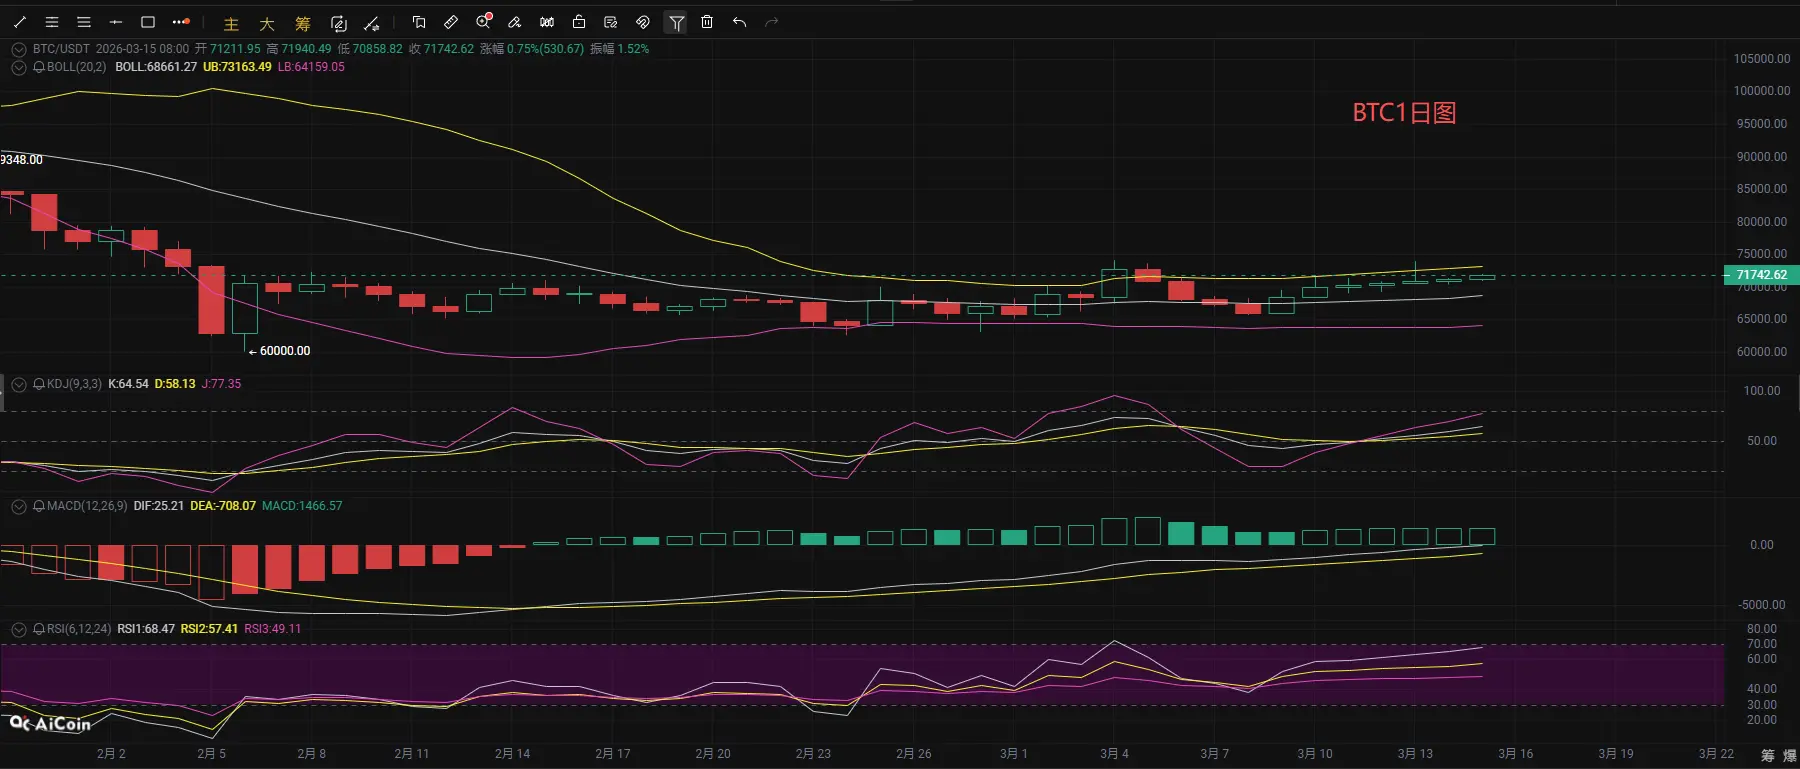
Task: Click the trash can delete drawings icon
Action: pos(707,22)
